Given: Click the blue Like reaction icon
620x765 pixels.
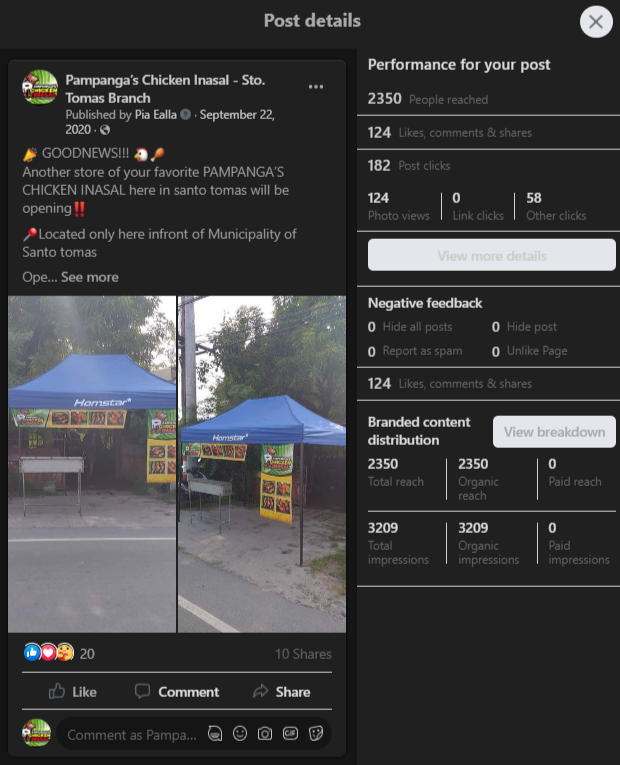Looking at the screenshot, I should point(32,652).
